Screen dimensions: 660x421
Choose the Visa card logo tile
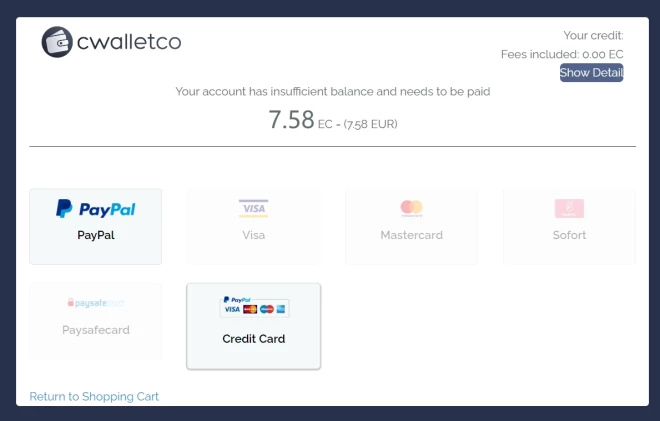(253, 208)
